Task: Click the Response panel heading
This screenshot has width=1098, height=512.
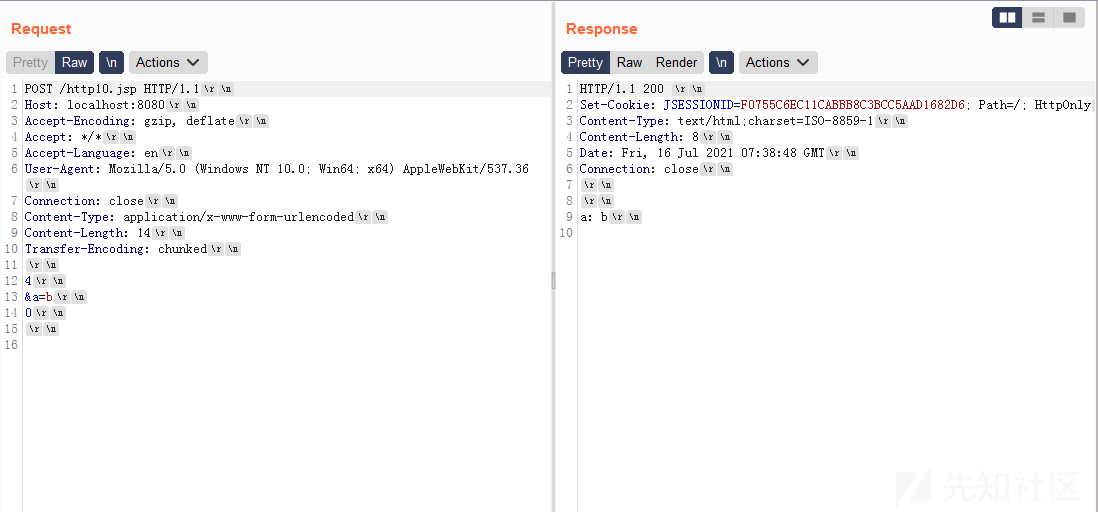Action: tap(602, 29)
